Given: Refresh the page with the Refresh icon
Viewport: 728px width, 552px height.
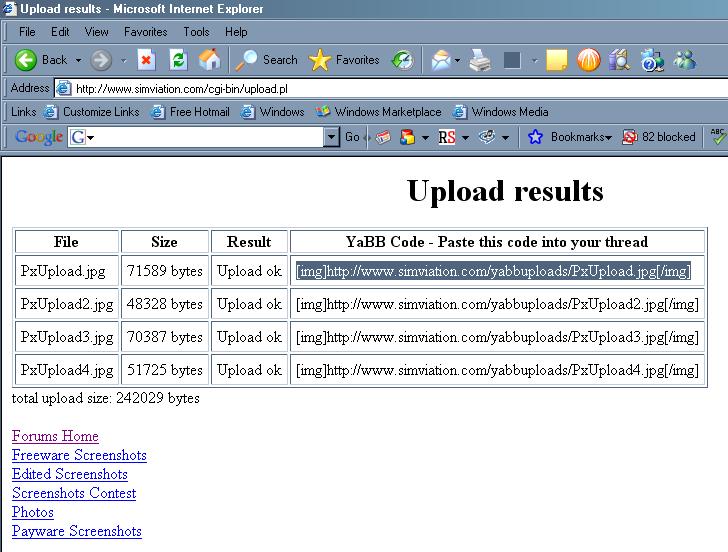Looking at the screenshot, I should [x=178, y=60].
